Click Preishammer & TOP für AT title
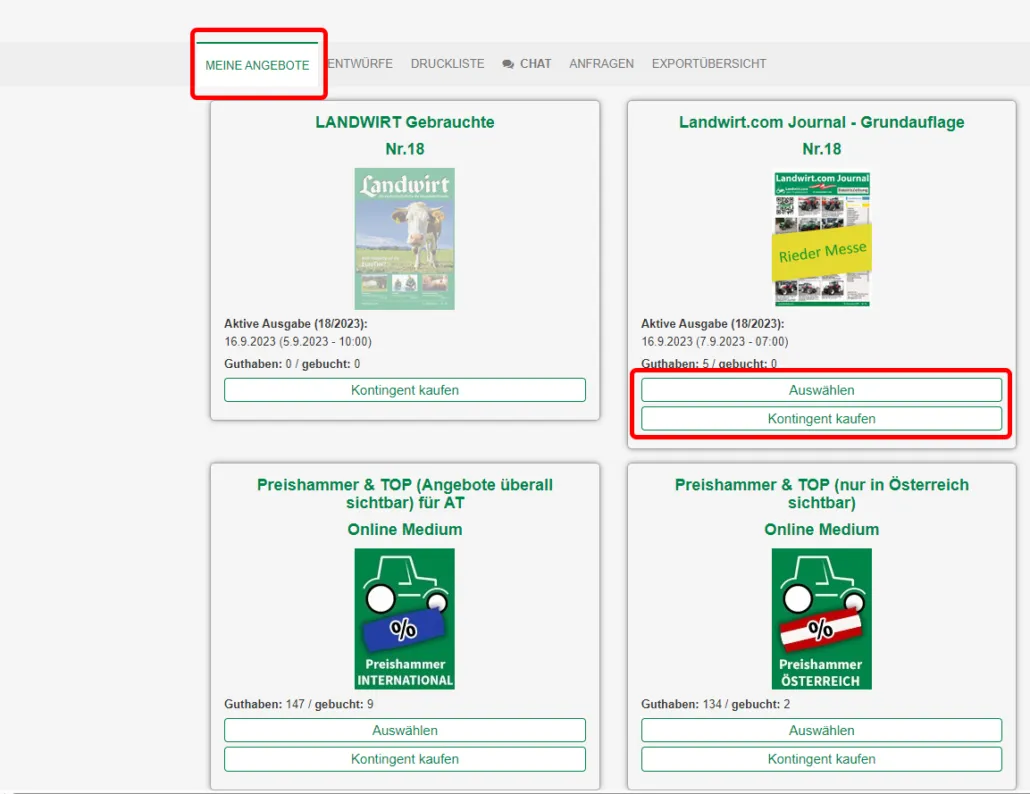This screenshot has width=1030, height=794. click(405, 494)
